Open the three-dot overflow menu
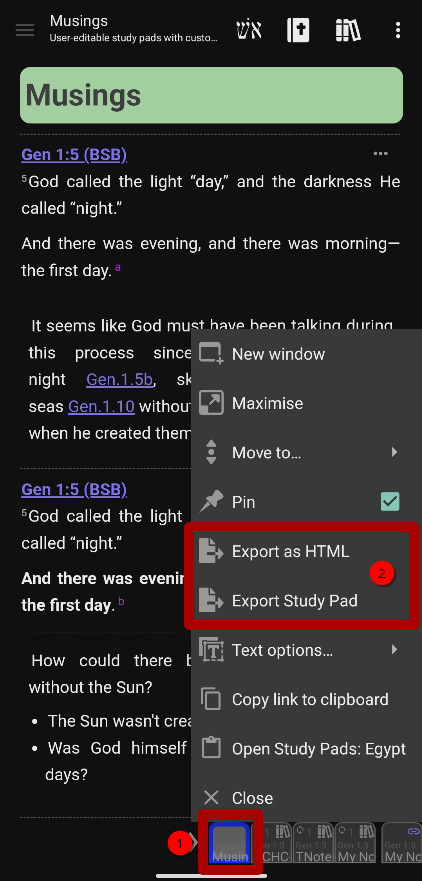The image size is (422, 881). [x=398, y=30]
